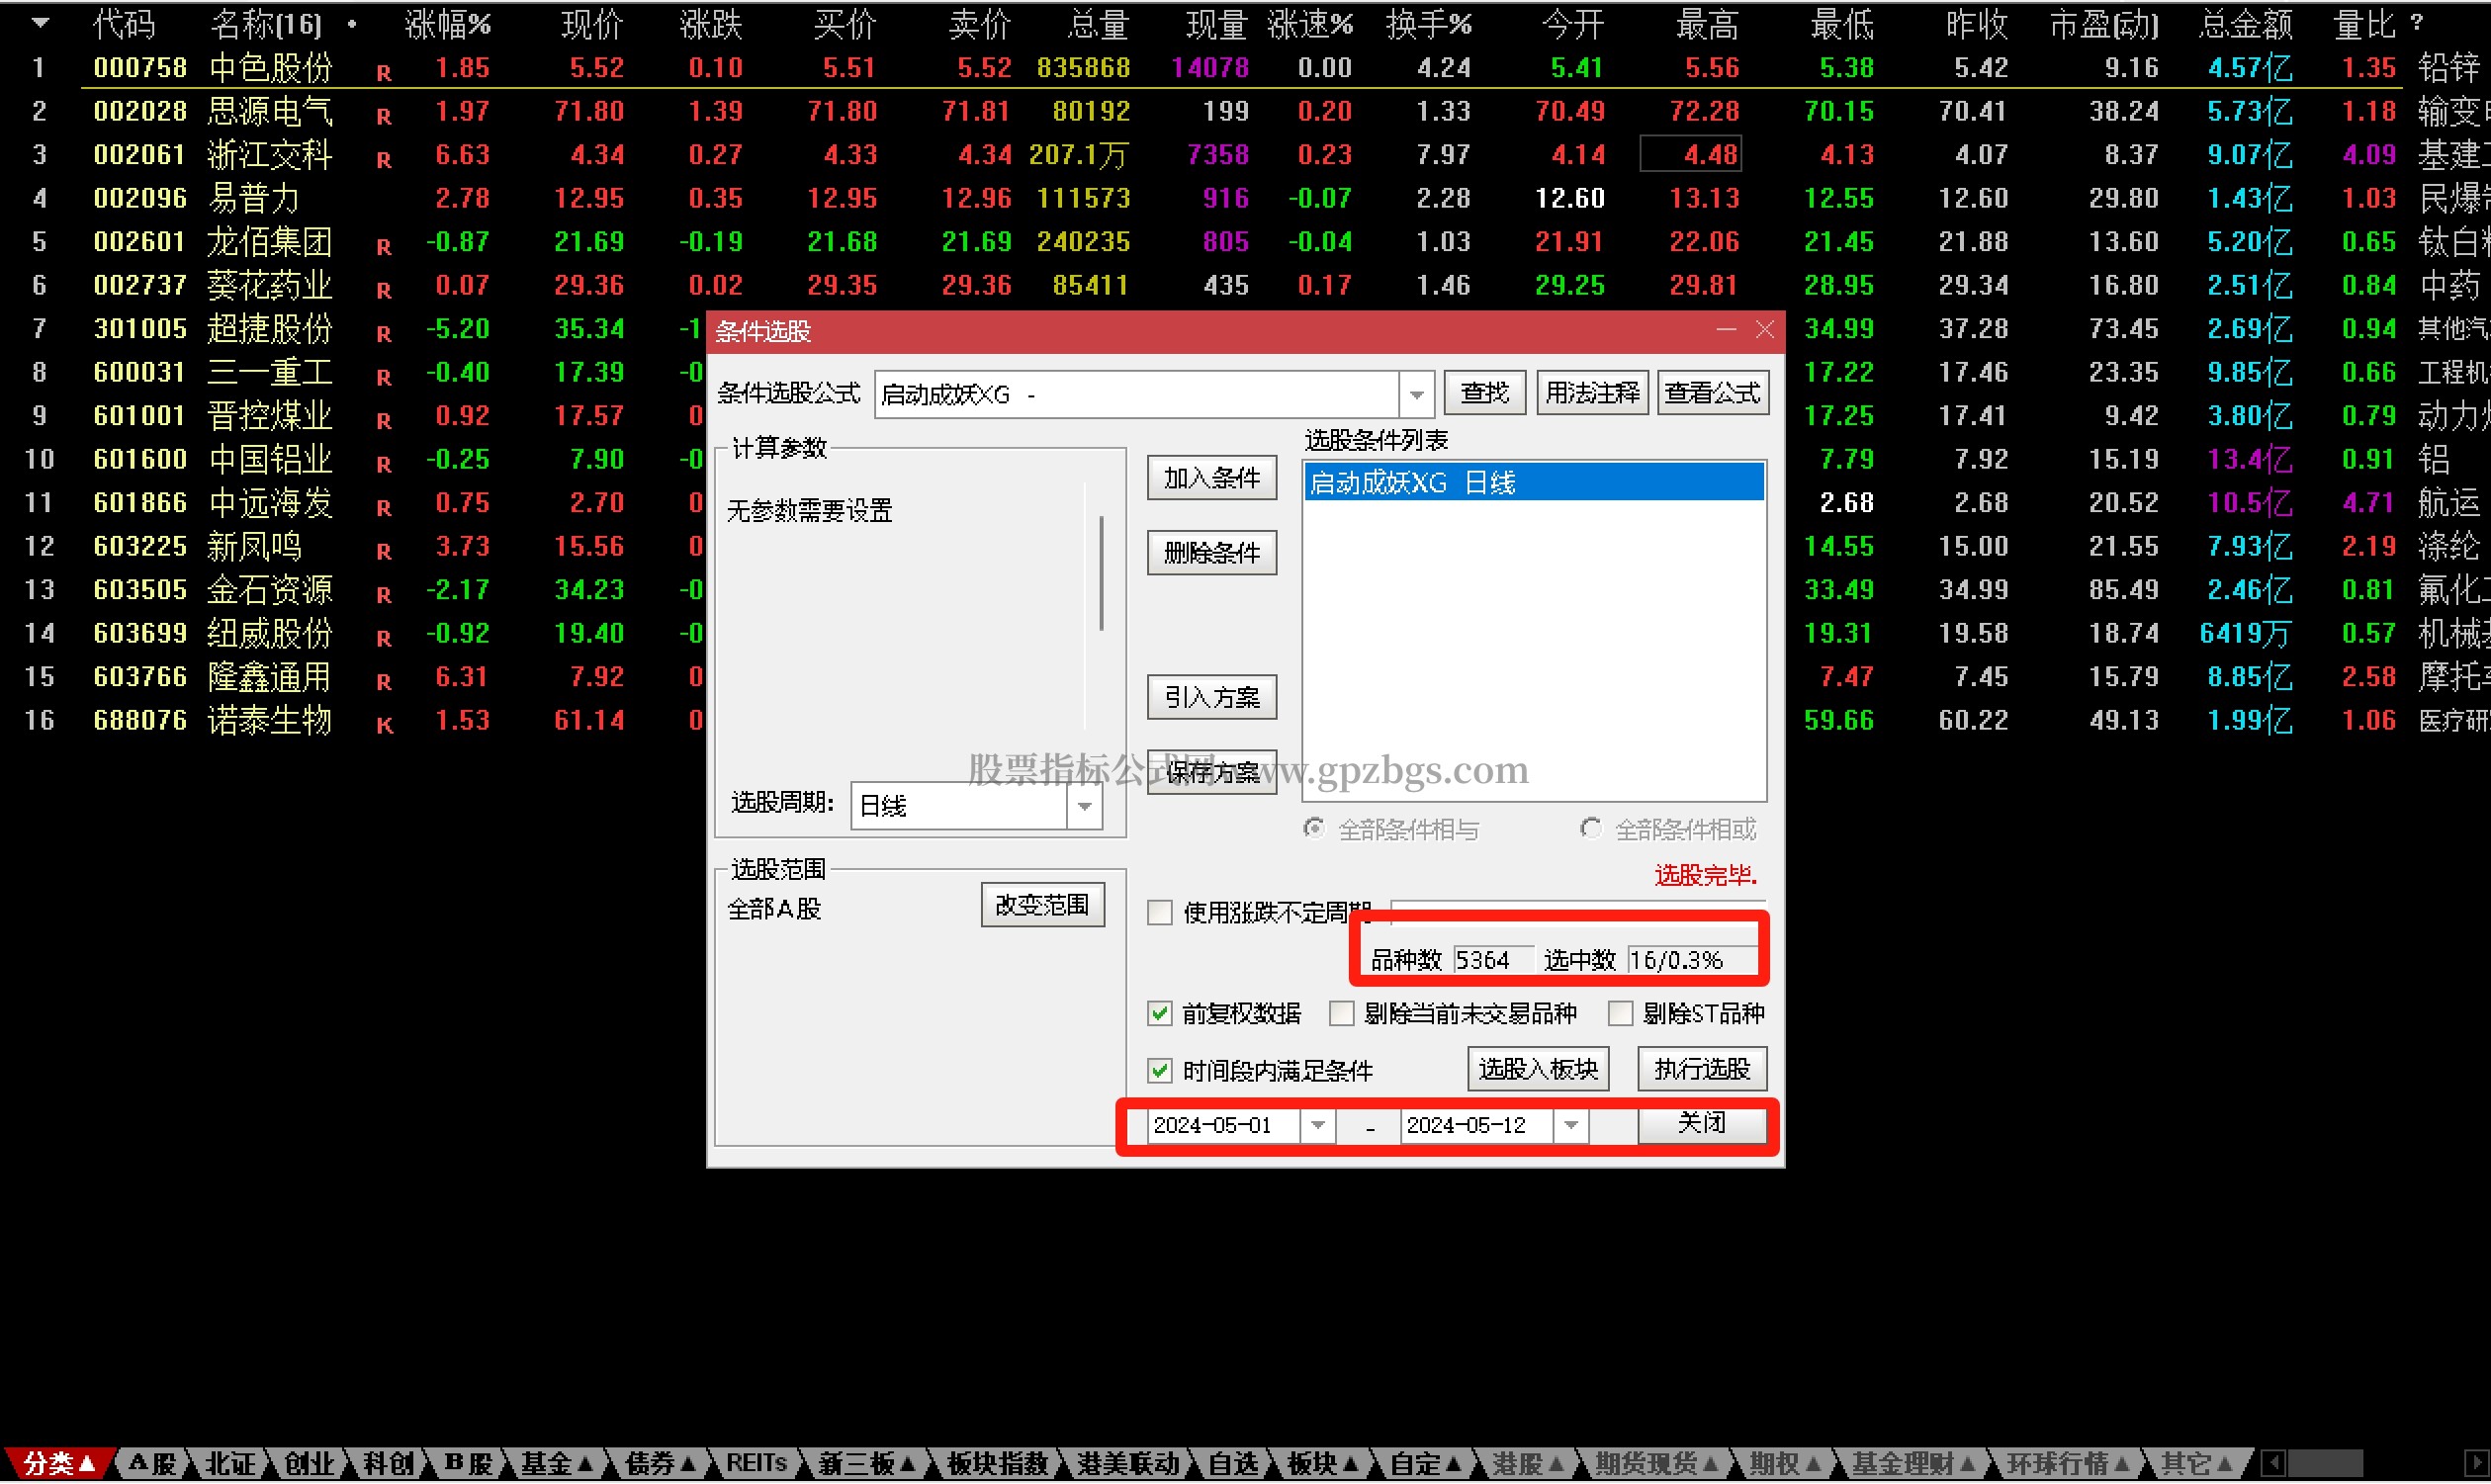Open the start date 2024-05-01 picker arrow

(1318, 1125)
